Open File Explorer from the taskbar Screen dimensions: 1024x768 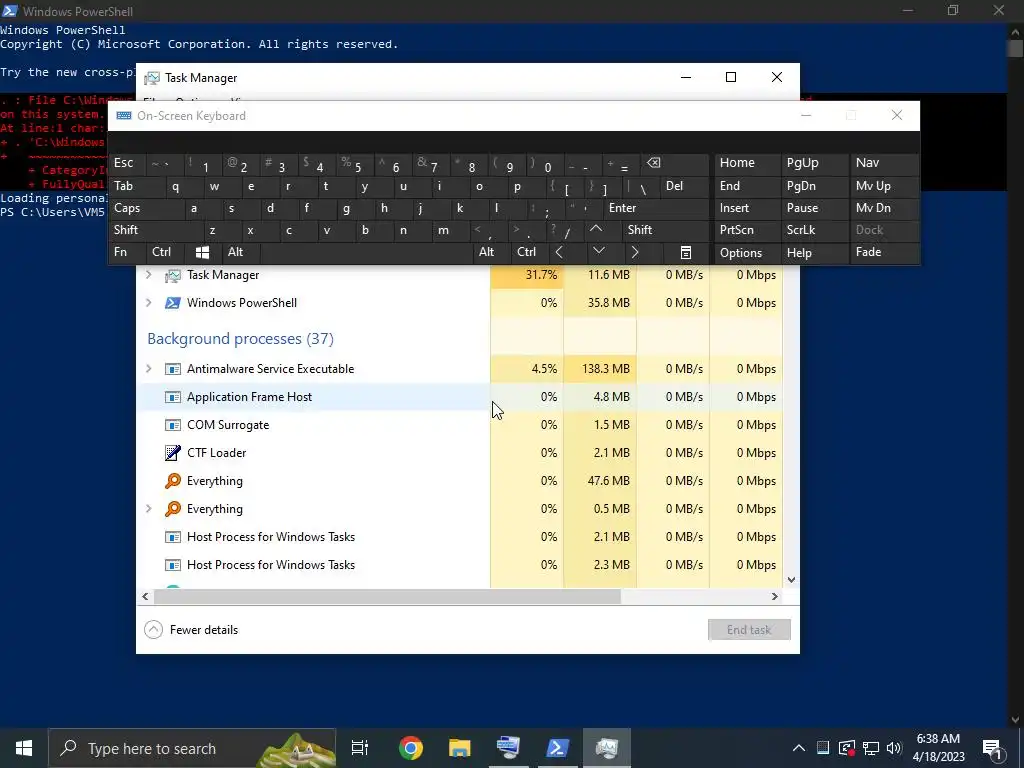pos(460,748)
